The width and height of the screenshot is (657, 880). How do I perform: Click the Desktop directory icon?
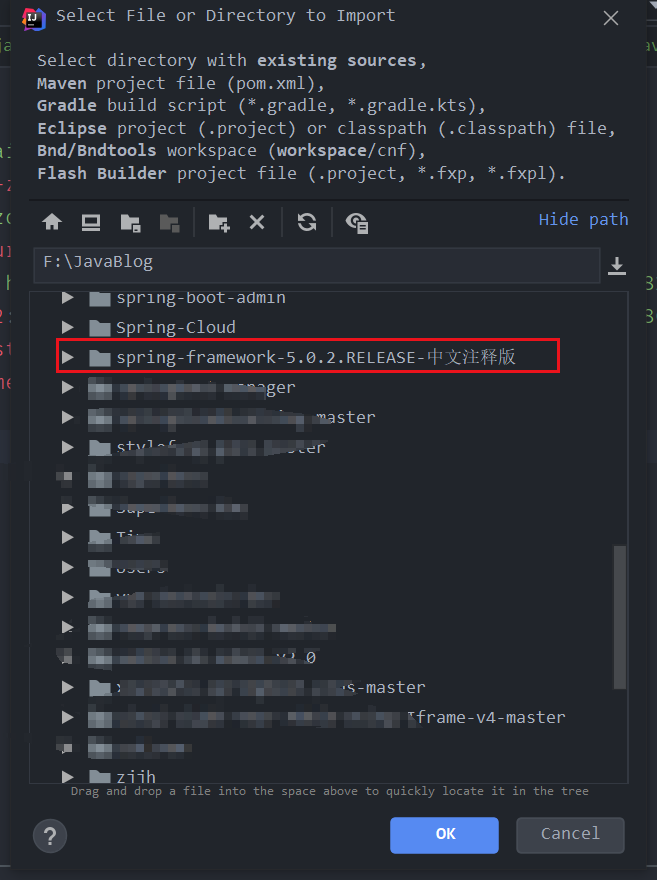tap(91, 223)
